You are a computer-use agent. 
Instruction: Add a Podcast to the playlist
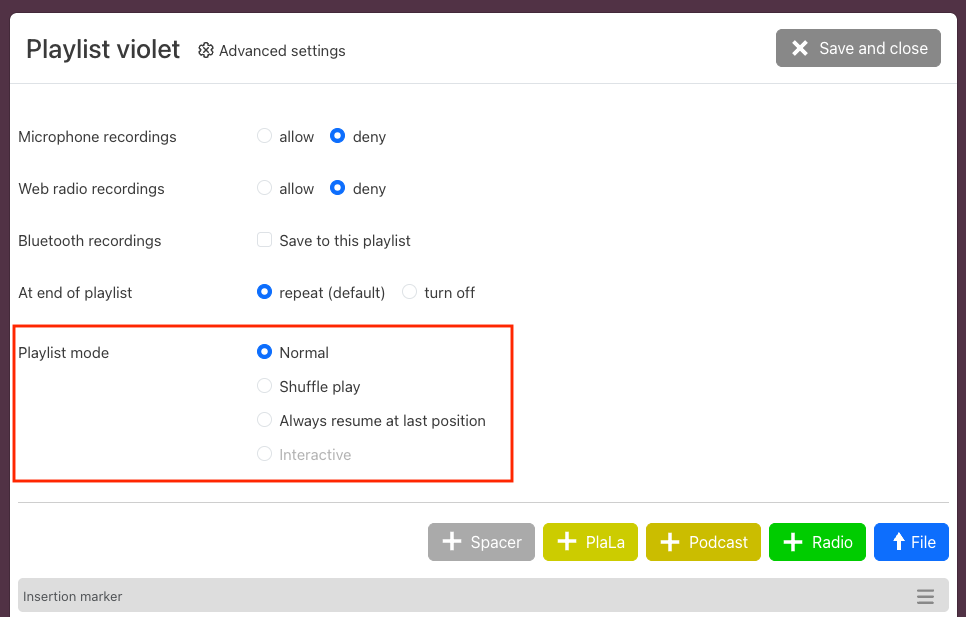[x=703, y=542]
